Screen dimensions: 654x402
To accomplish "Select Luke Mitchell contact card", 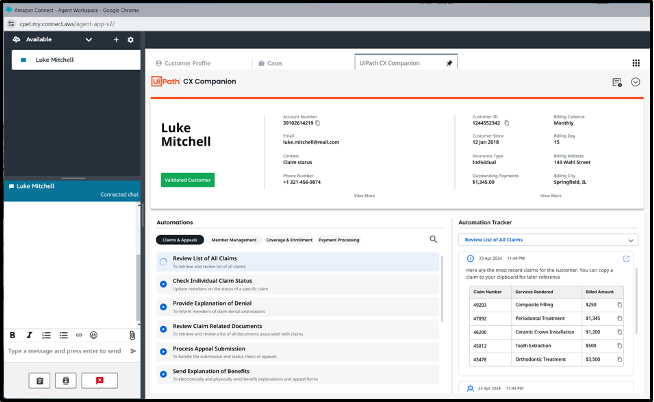I will (x=76, y=60).
